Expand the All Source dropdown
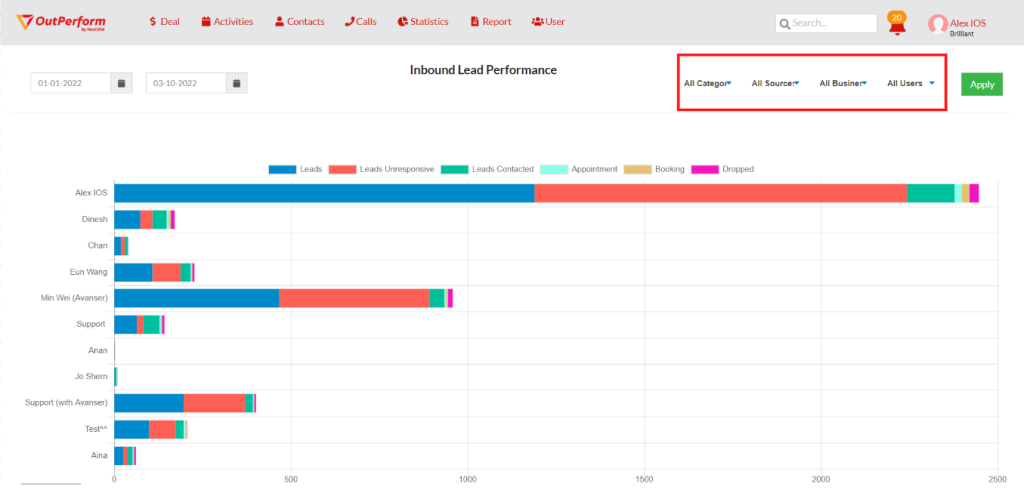Screen dimensions: 1024x493 (775, 84)
